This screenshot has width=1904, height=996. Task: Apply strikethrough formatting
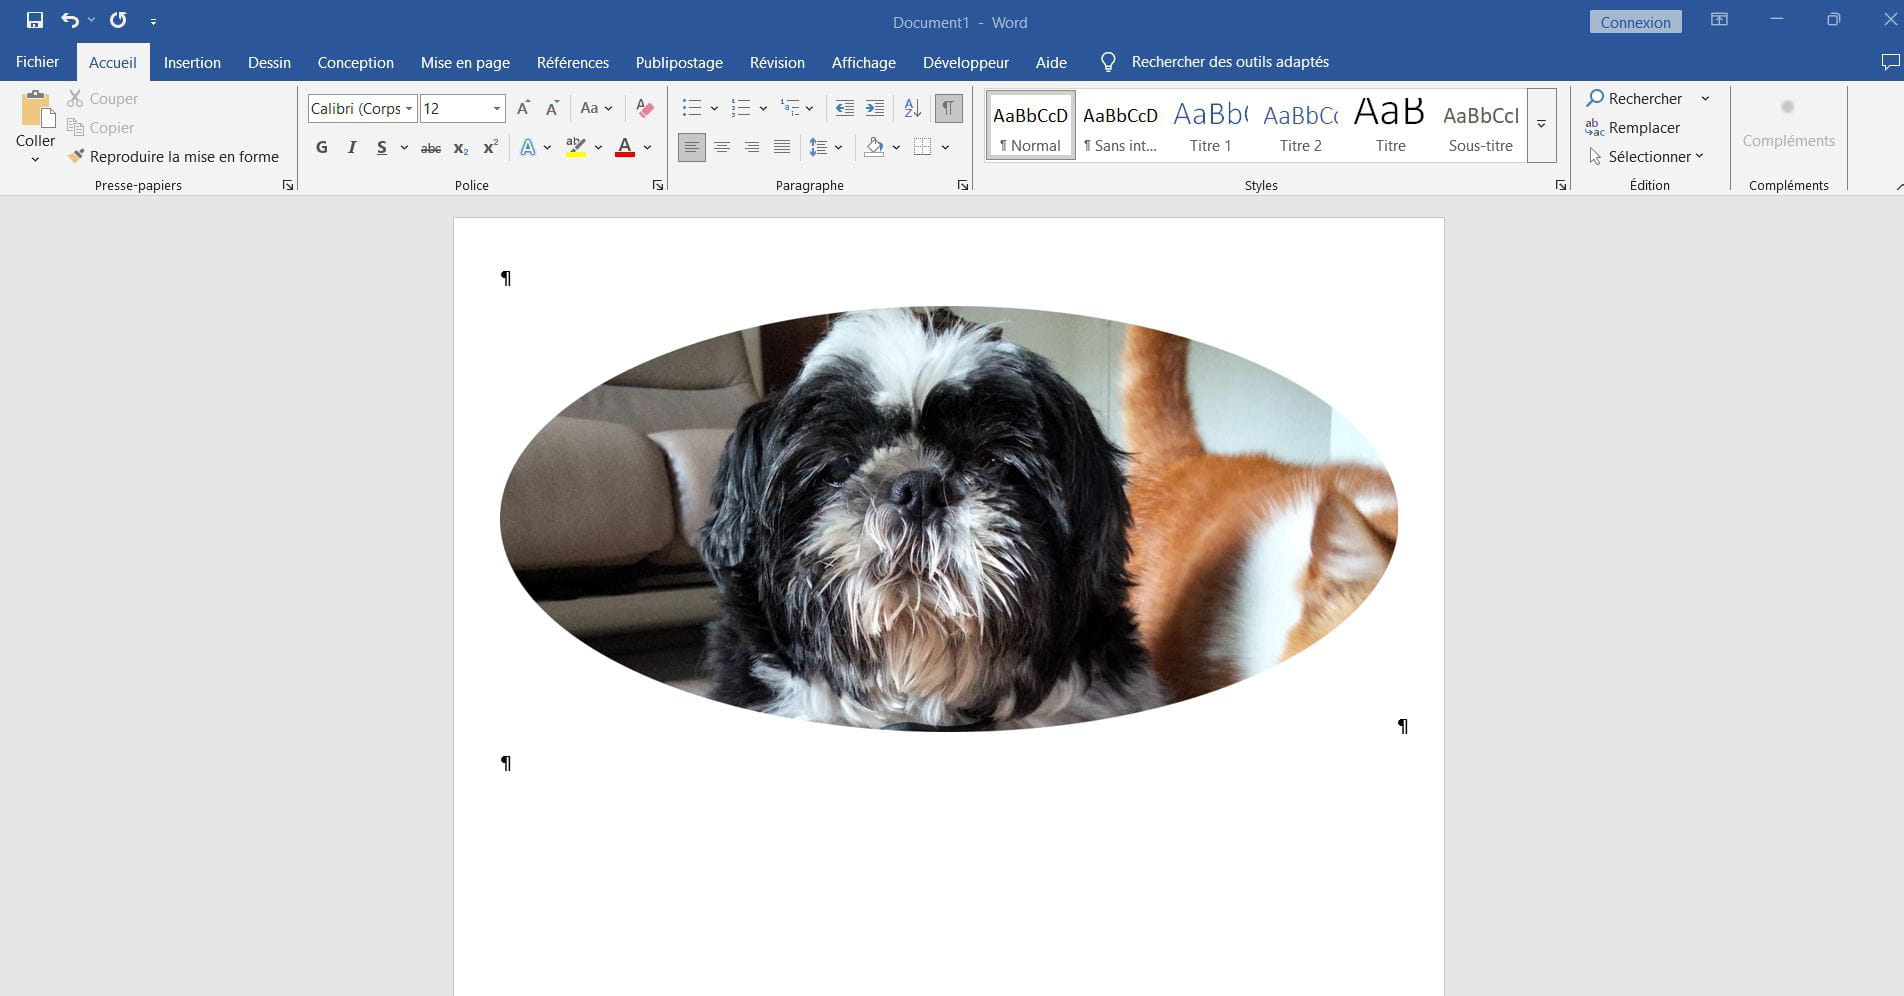(430, 148)
